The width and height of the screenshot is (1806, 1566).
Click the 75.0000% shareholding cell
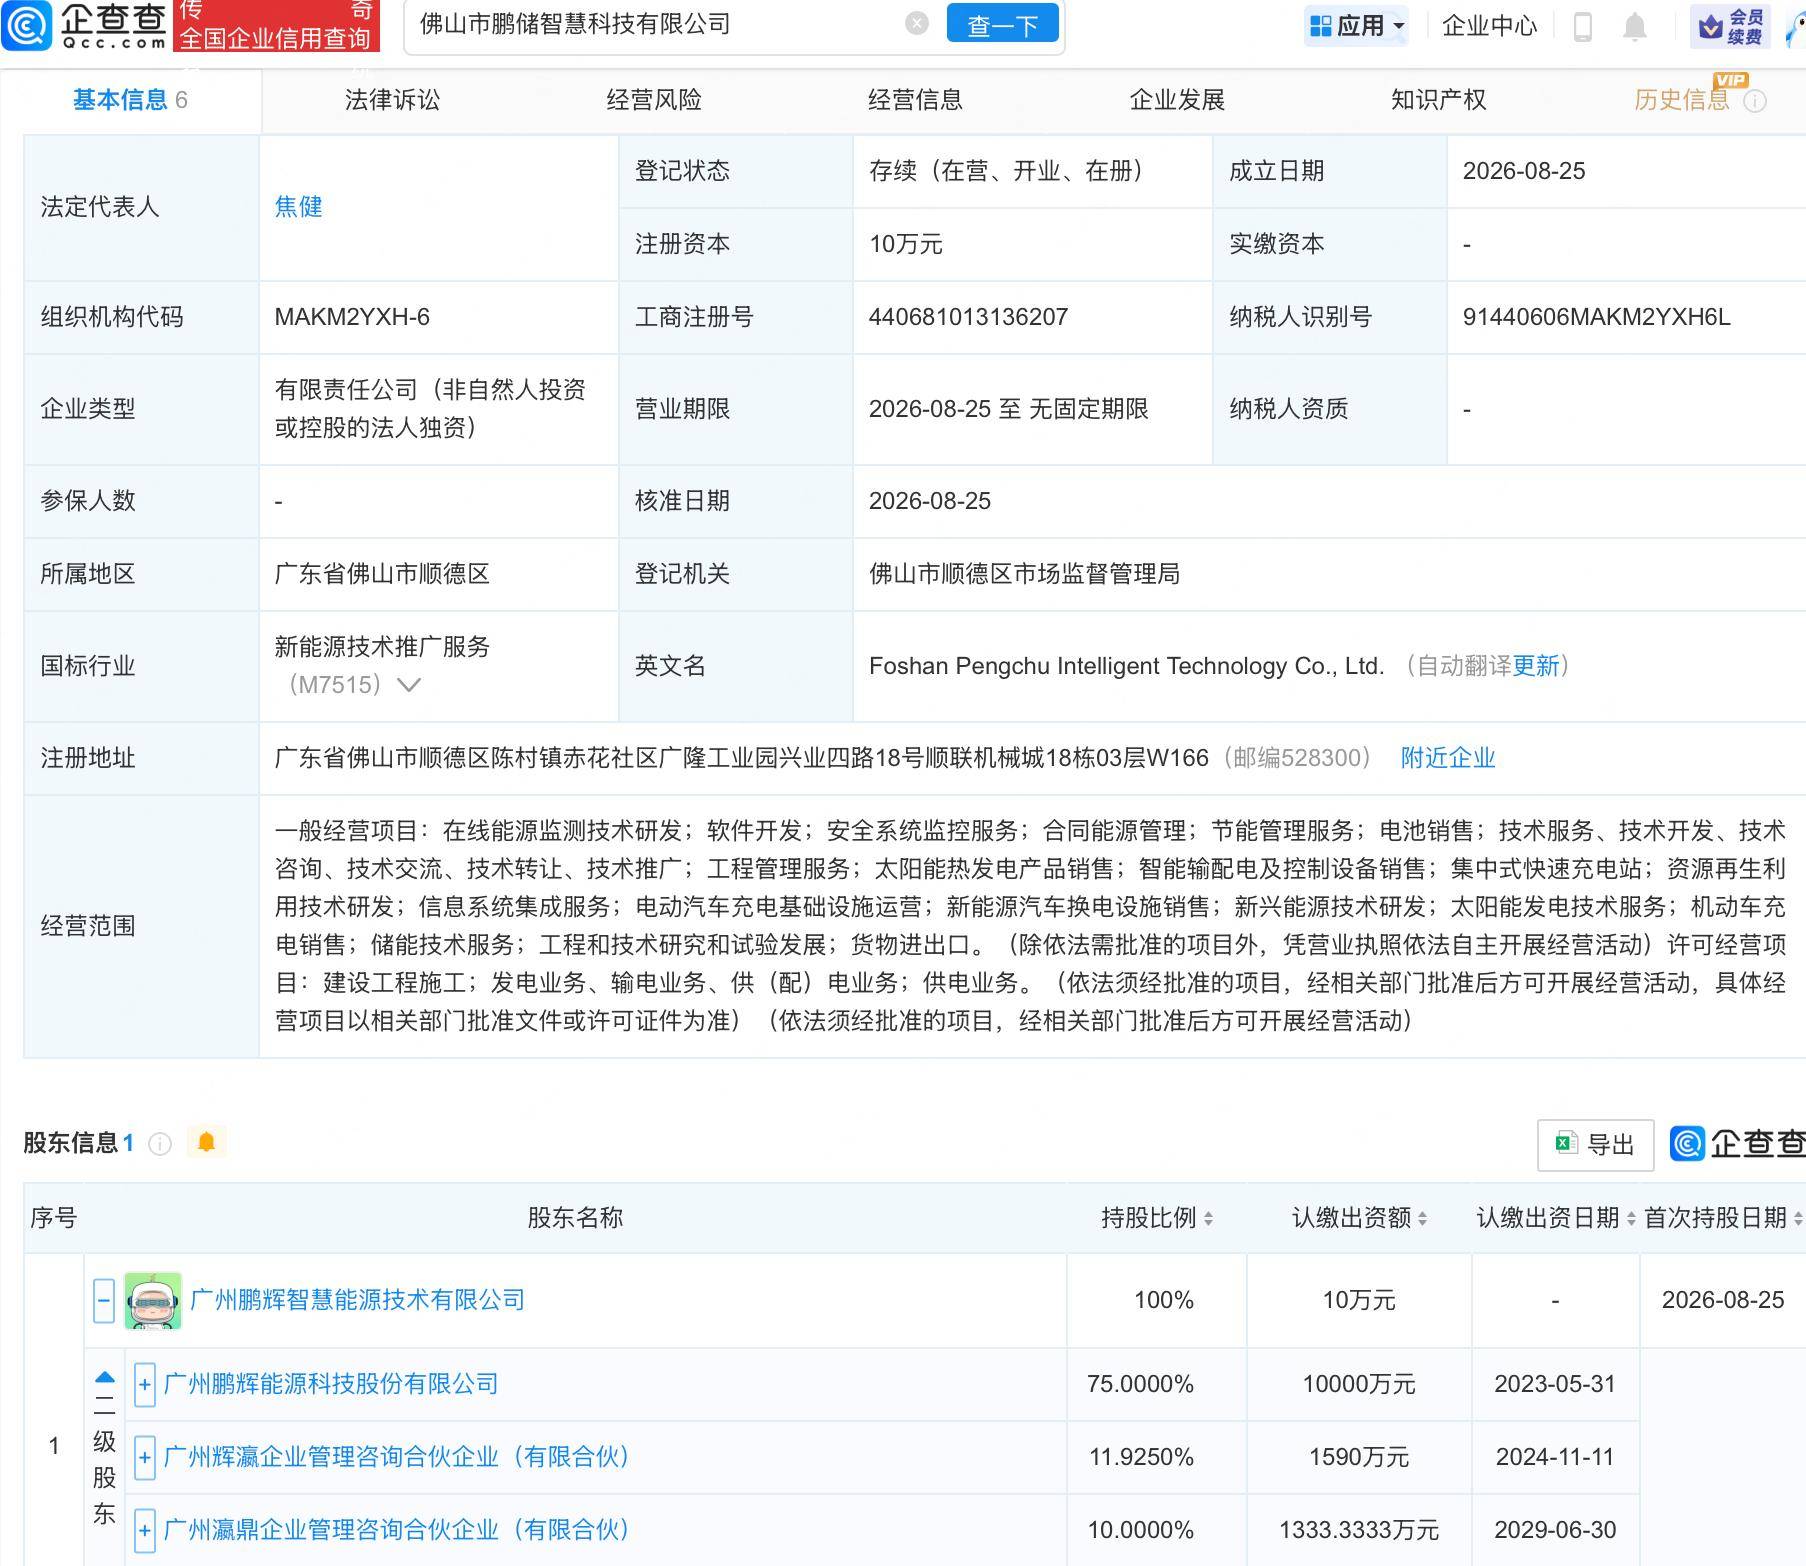click(x=1140, y=1384)
